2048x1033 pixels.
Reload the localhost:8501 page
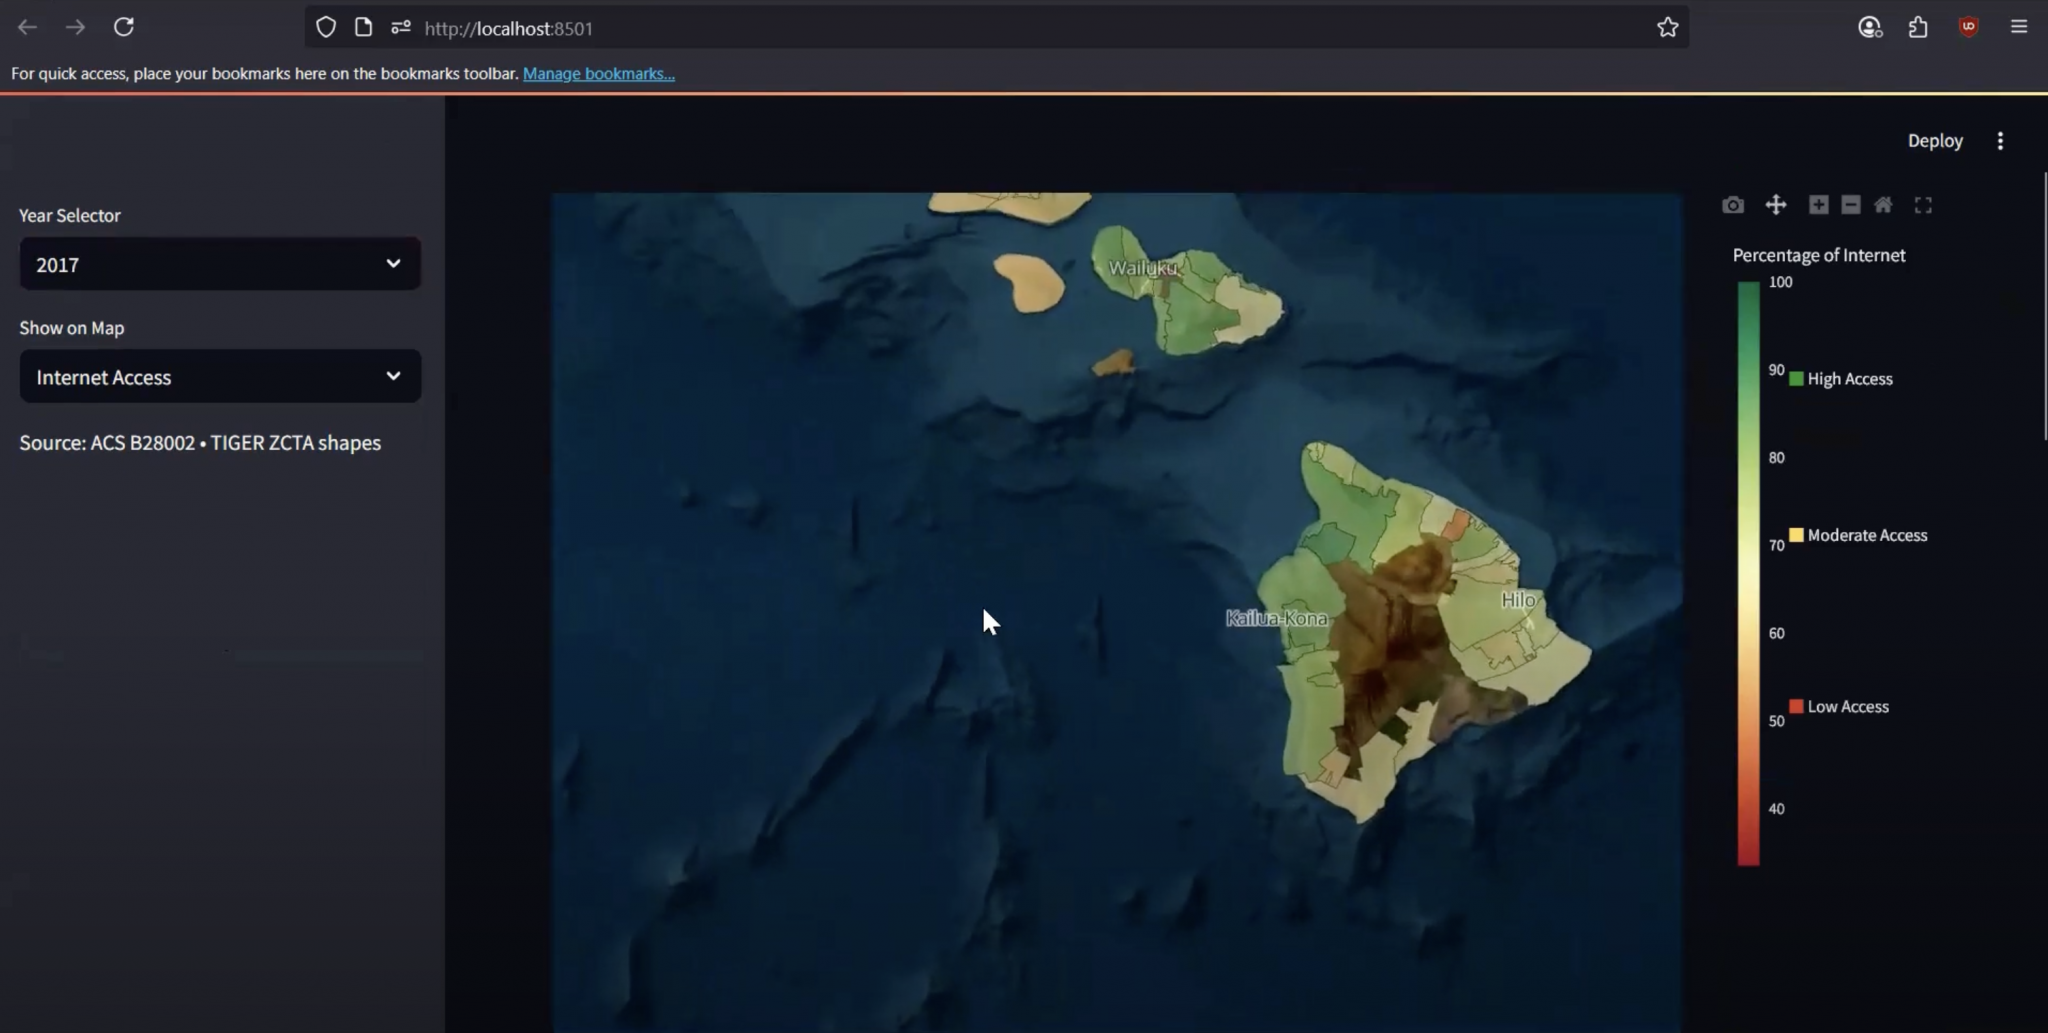124,26
